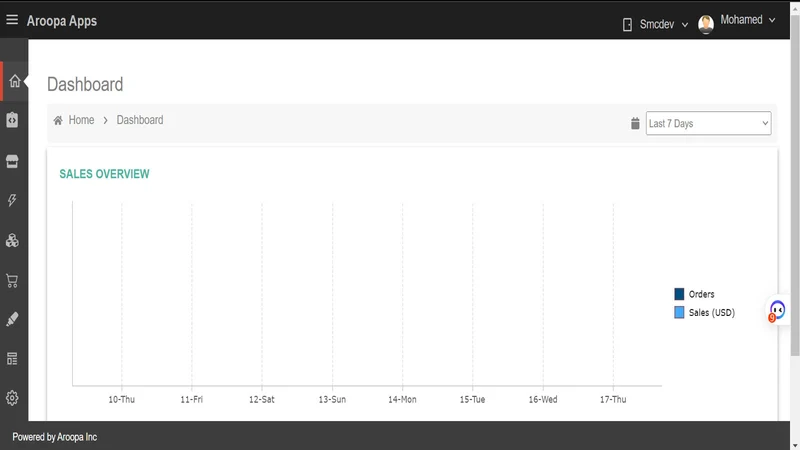Open the shopping cart sidebar icon
The height and width of the screenshot is (450, 800).
(x=12, y=280)
